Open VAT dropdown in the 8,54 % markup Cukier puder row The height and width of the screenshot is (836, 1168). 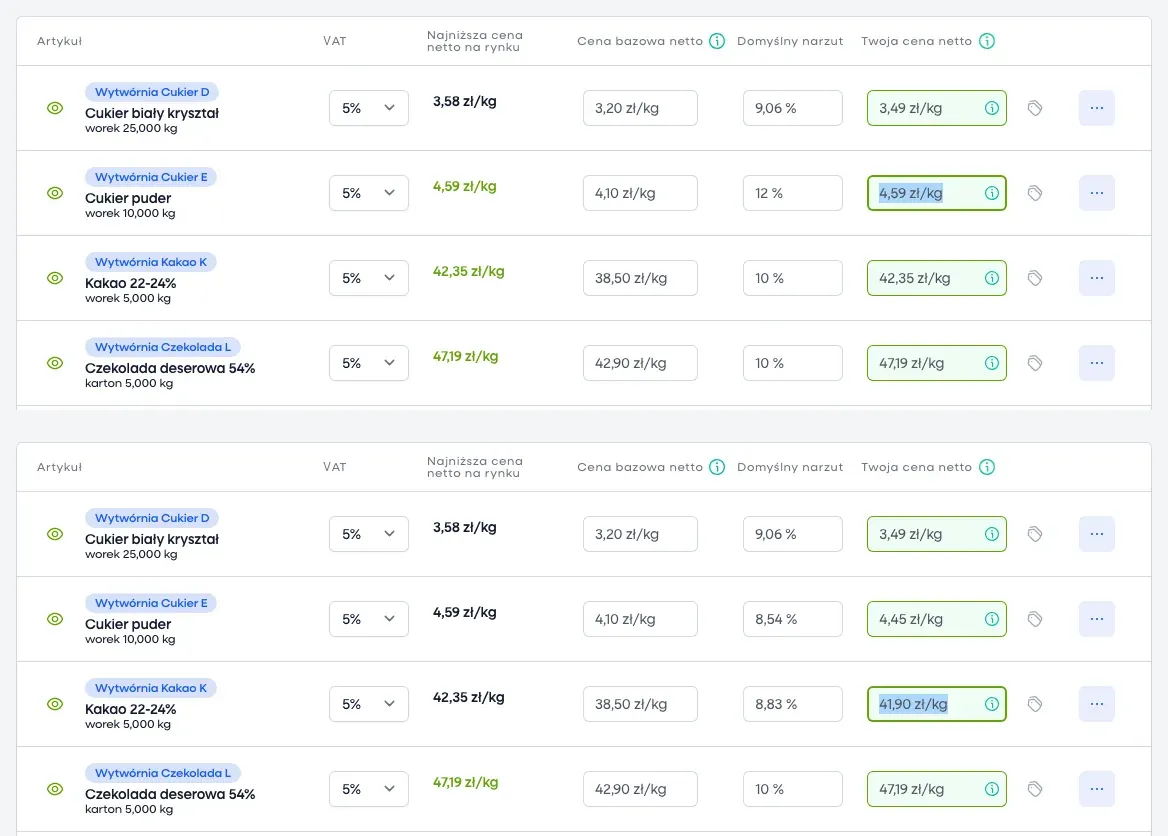(x=369, y=619)
